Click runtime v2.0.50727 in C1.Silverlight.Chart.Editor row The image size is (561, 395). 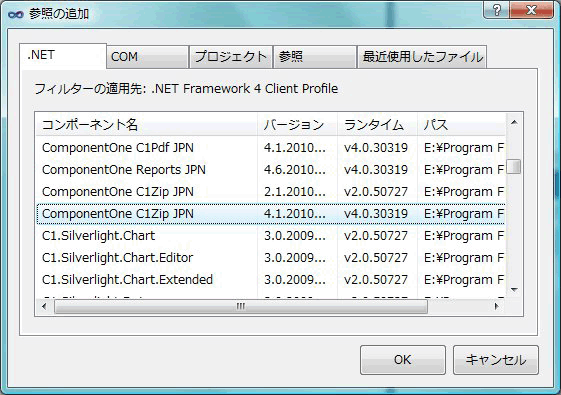376,258
